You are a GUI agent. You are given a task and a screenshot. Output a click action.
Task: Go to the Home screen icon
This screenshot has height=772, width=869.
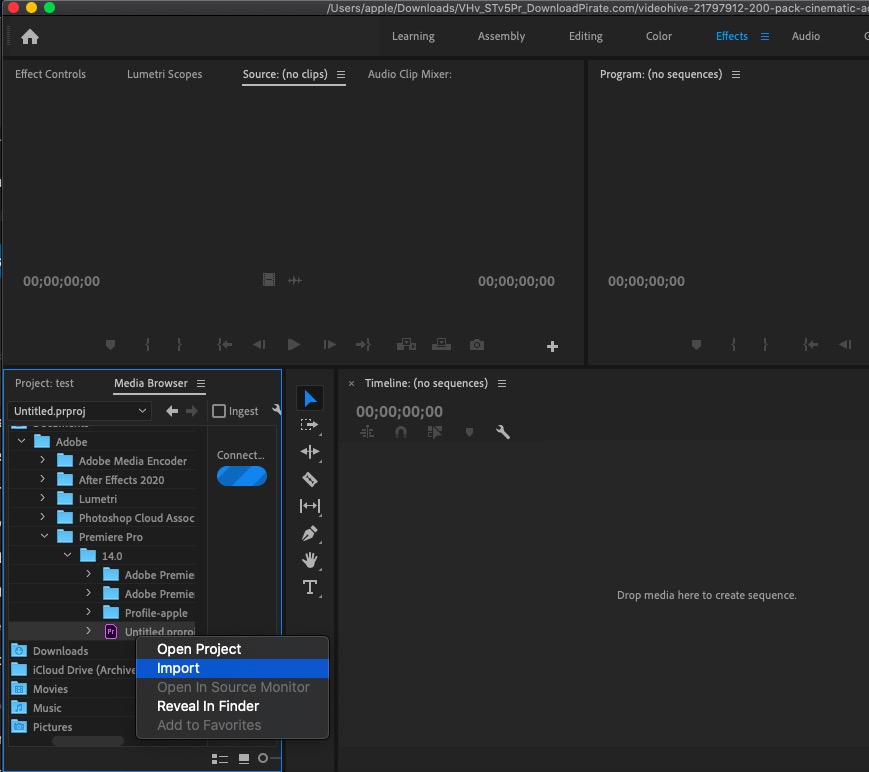pyautogui.click(x=30, y=37)
